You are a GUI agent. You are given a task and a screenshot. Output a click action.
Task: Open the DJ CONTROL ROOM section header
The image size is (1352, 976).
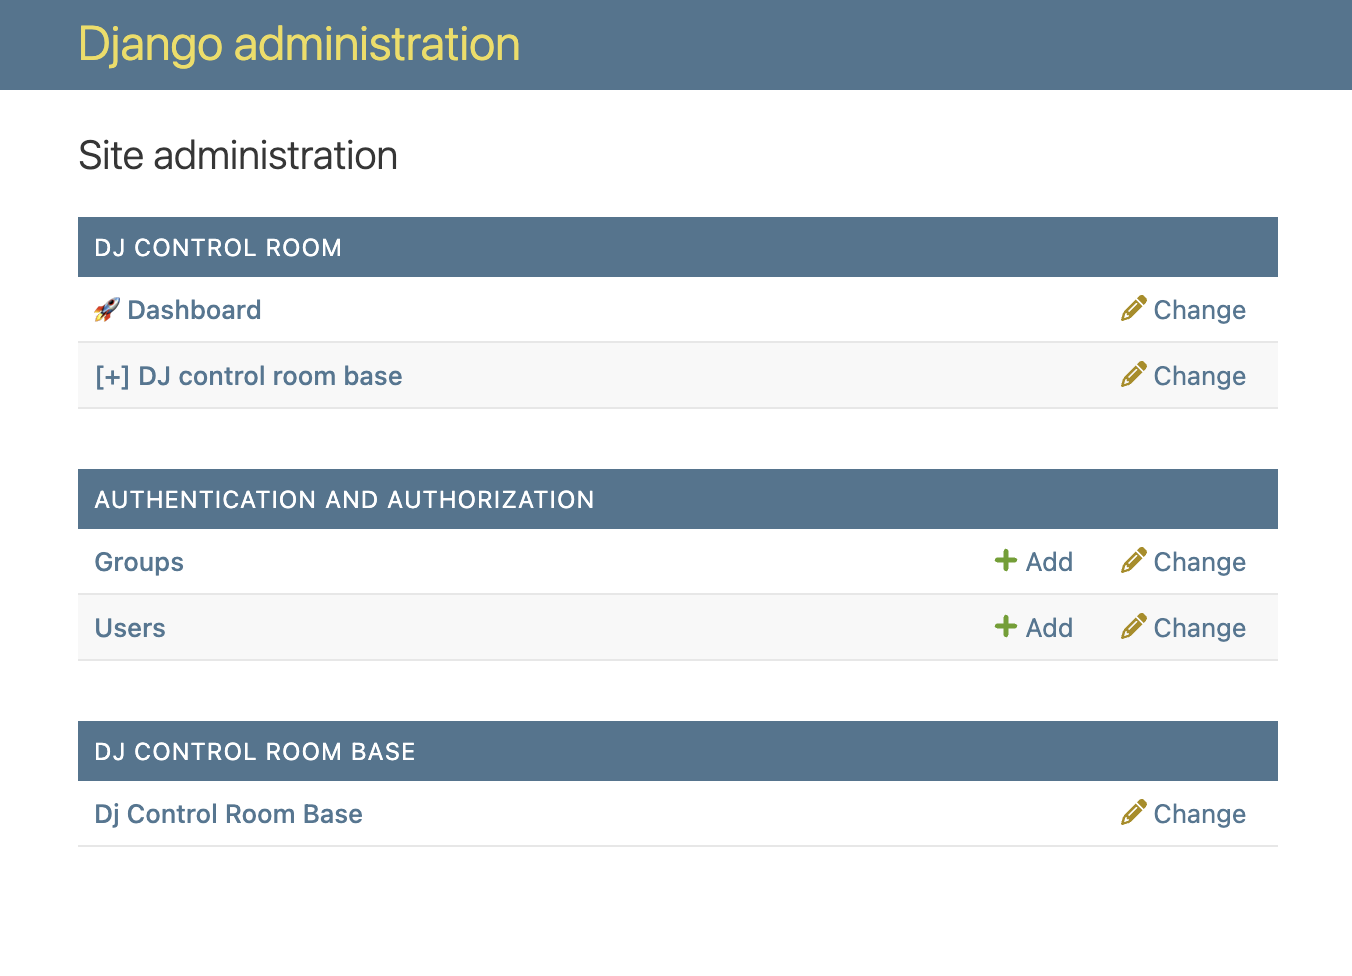coord(218,248)
